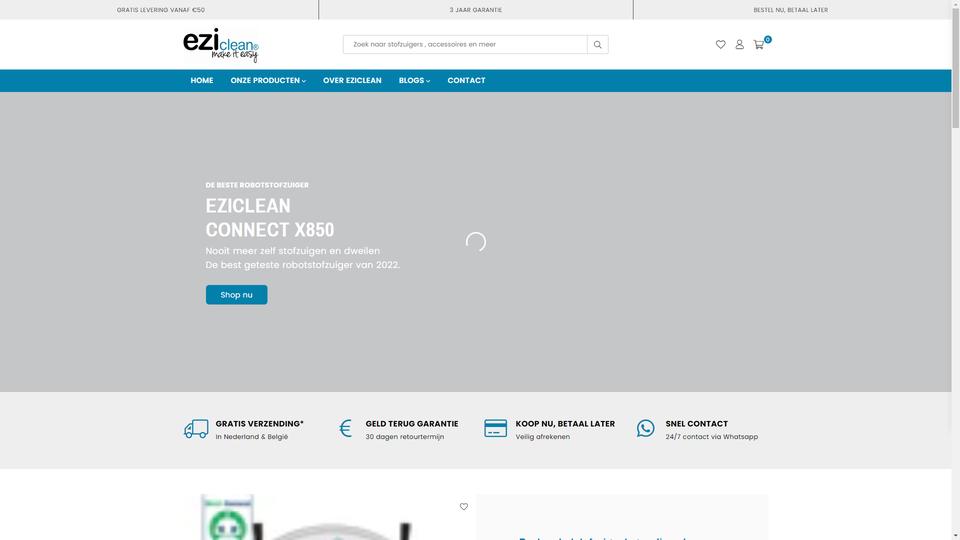Click '3 jaar garantie' top bar text
This screenshot has height=540, width=960.
(x=476, y=10)
